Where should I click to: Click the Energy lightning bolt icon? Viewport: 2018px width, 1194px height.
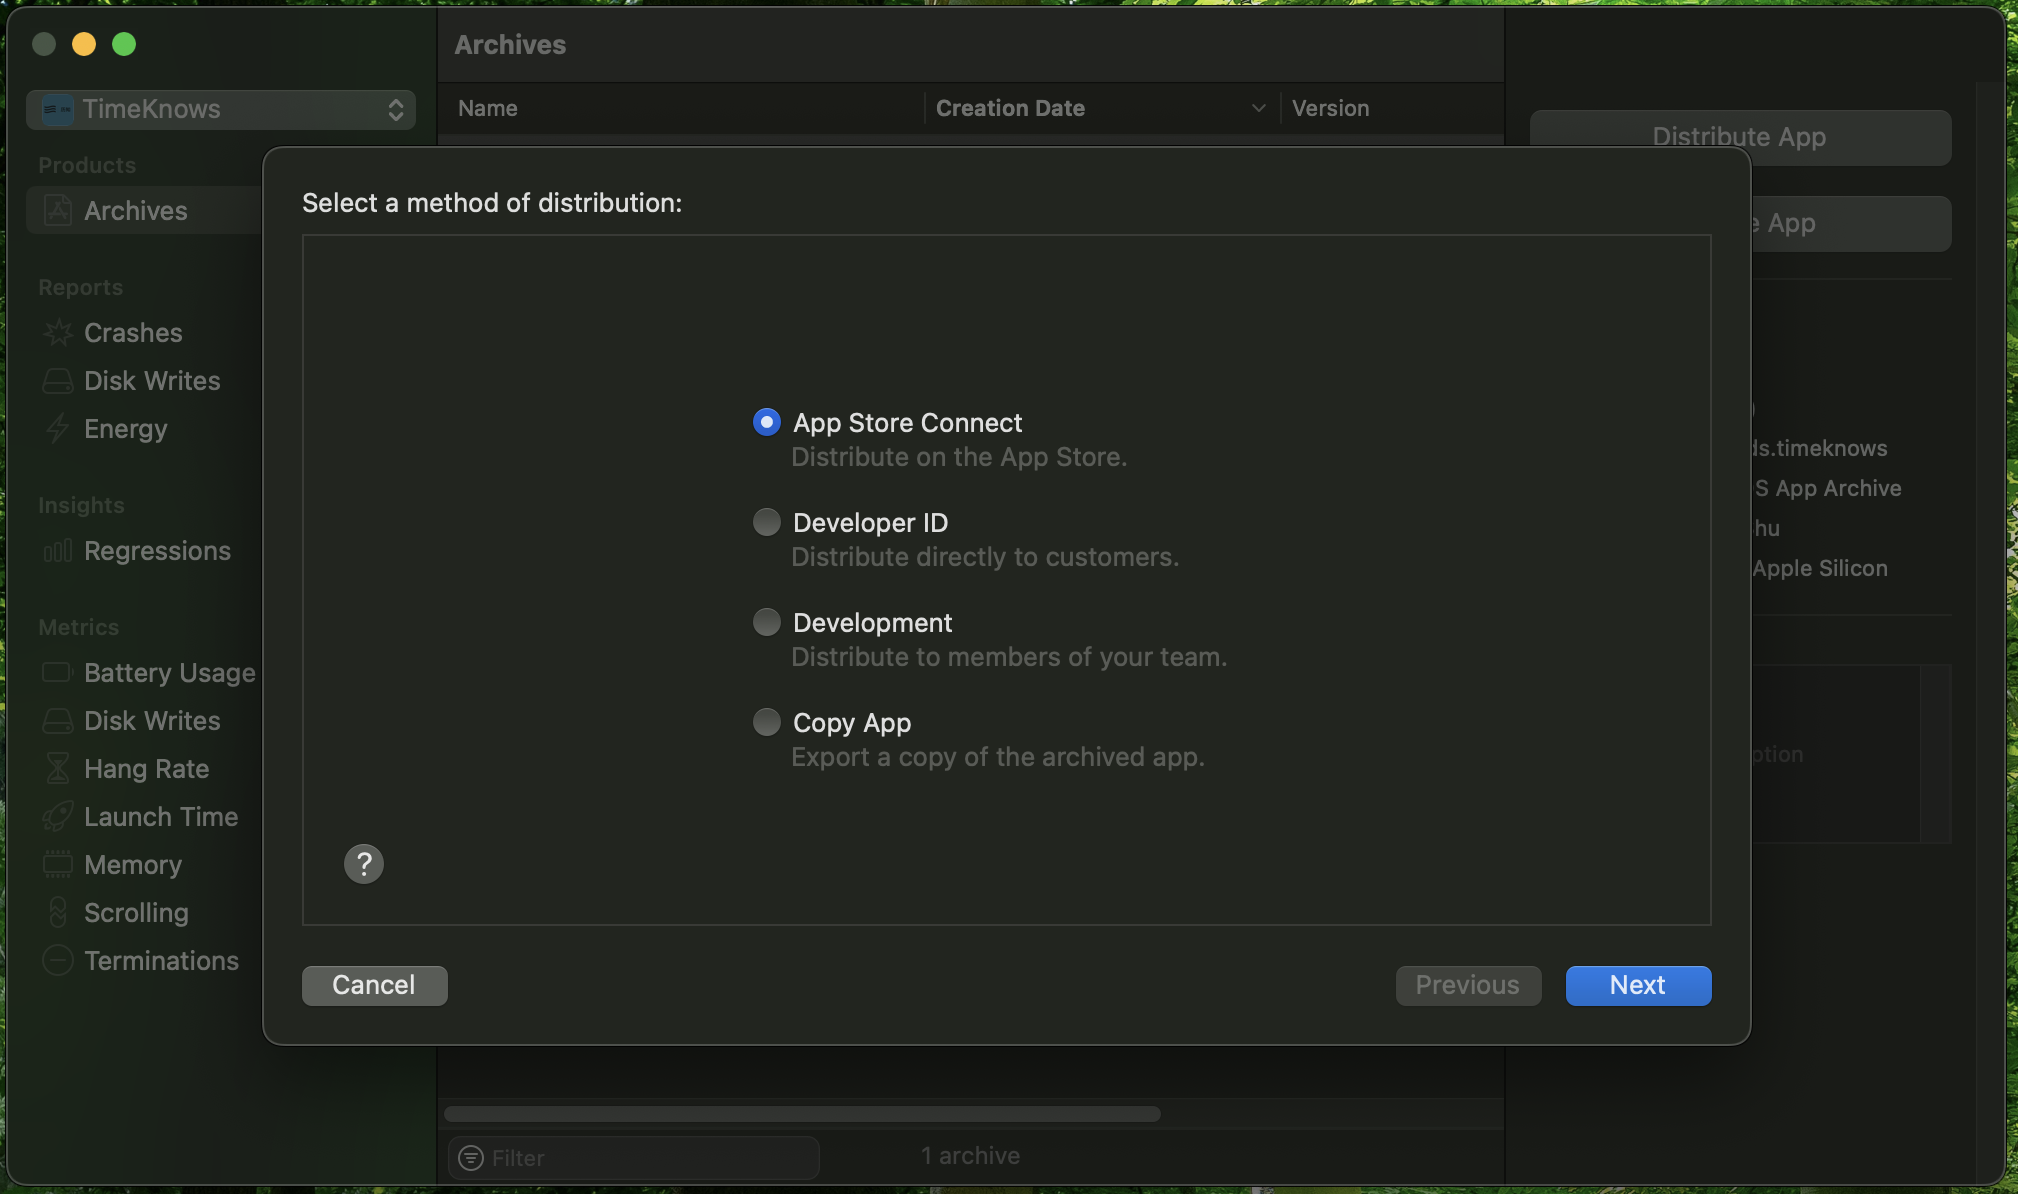tap(58, 429)
